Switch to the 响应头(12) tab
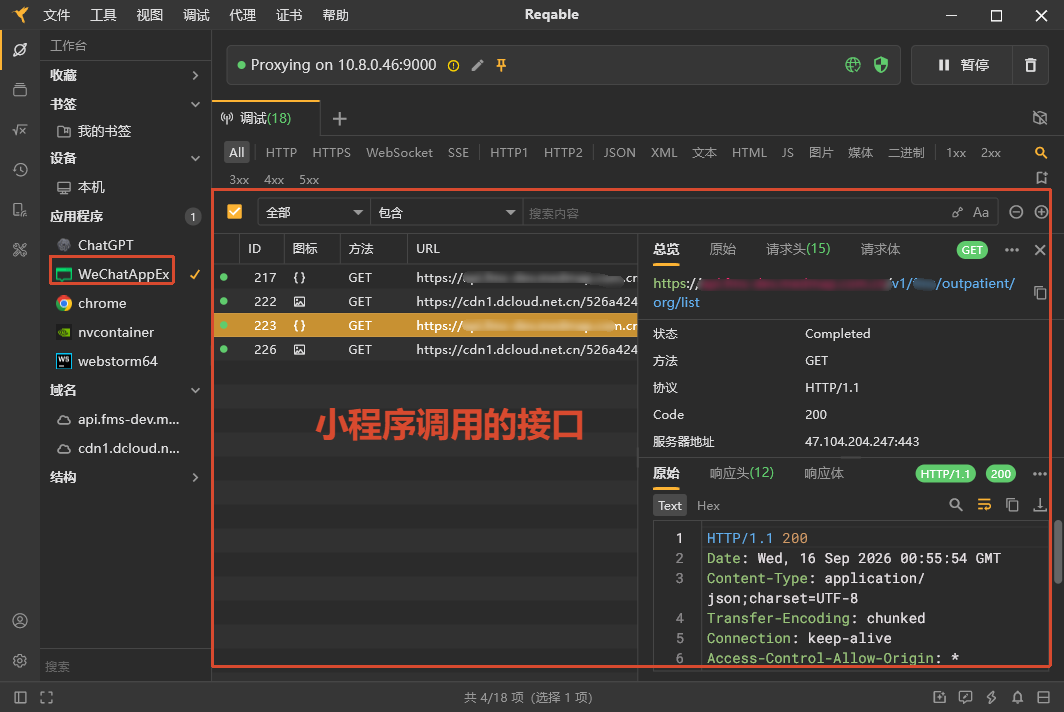Viewport: 1064px width, 712px height. [x=742, y=473]
